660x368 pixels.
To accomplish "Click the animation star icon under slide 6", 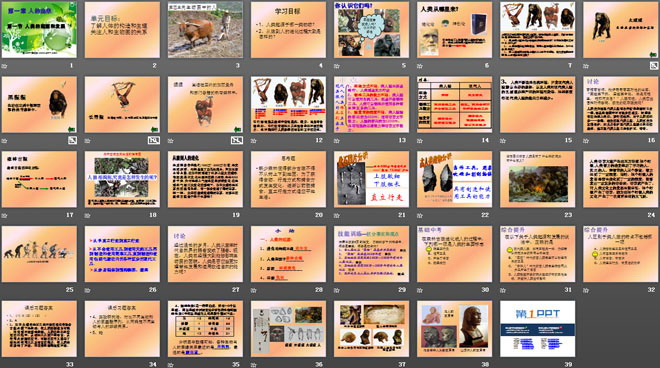I will pos(420,66).
